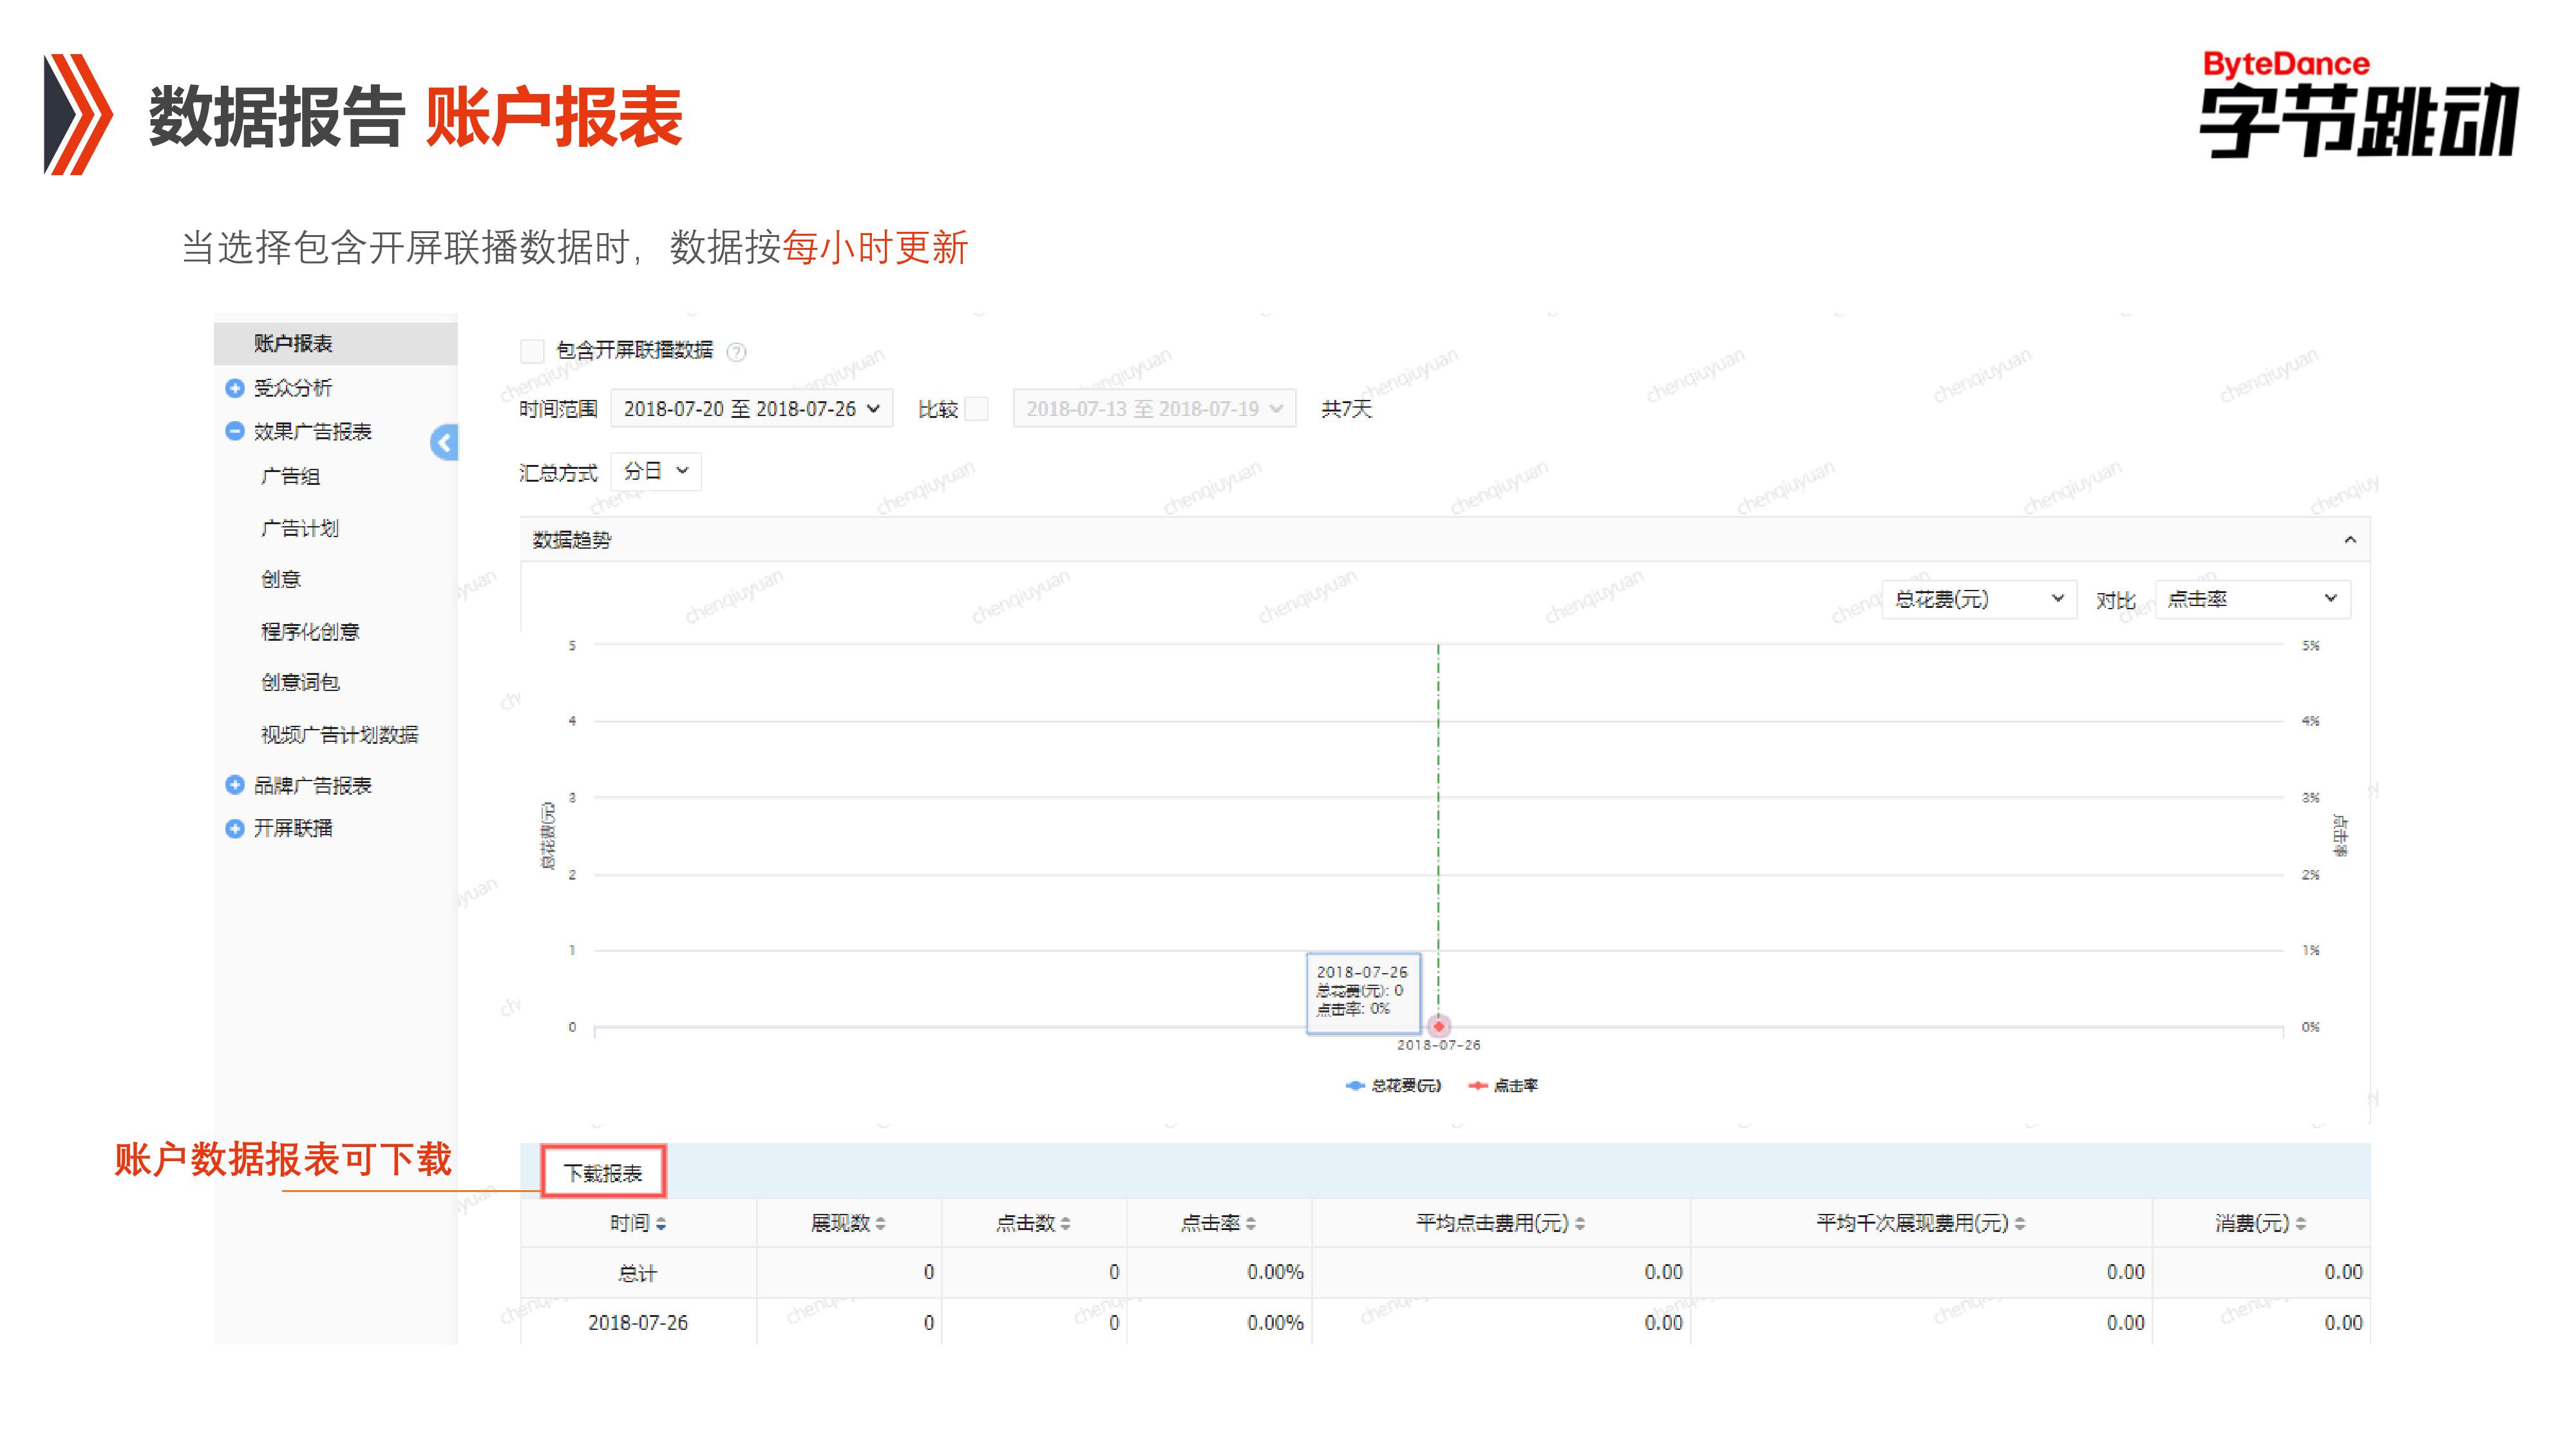Open 账户报表 in the sidebar
Viewport: 2576px width, 1449px height.
[293, 343]
